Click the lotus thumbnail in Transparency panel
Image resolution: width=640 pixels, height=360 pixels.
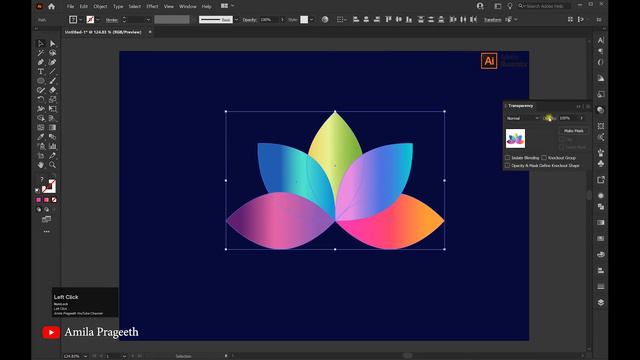[x=515, y=139]
